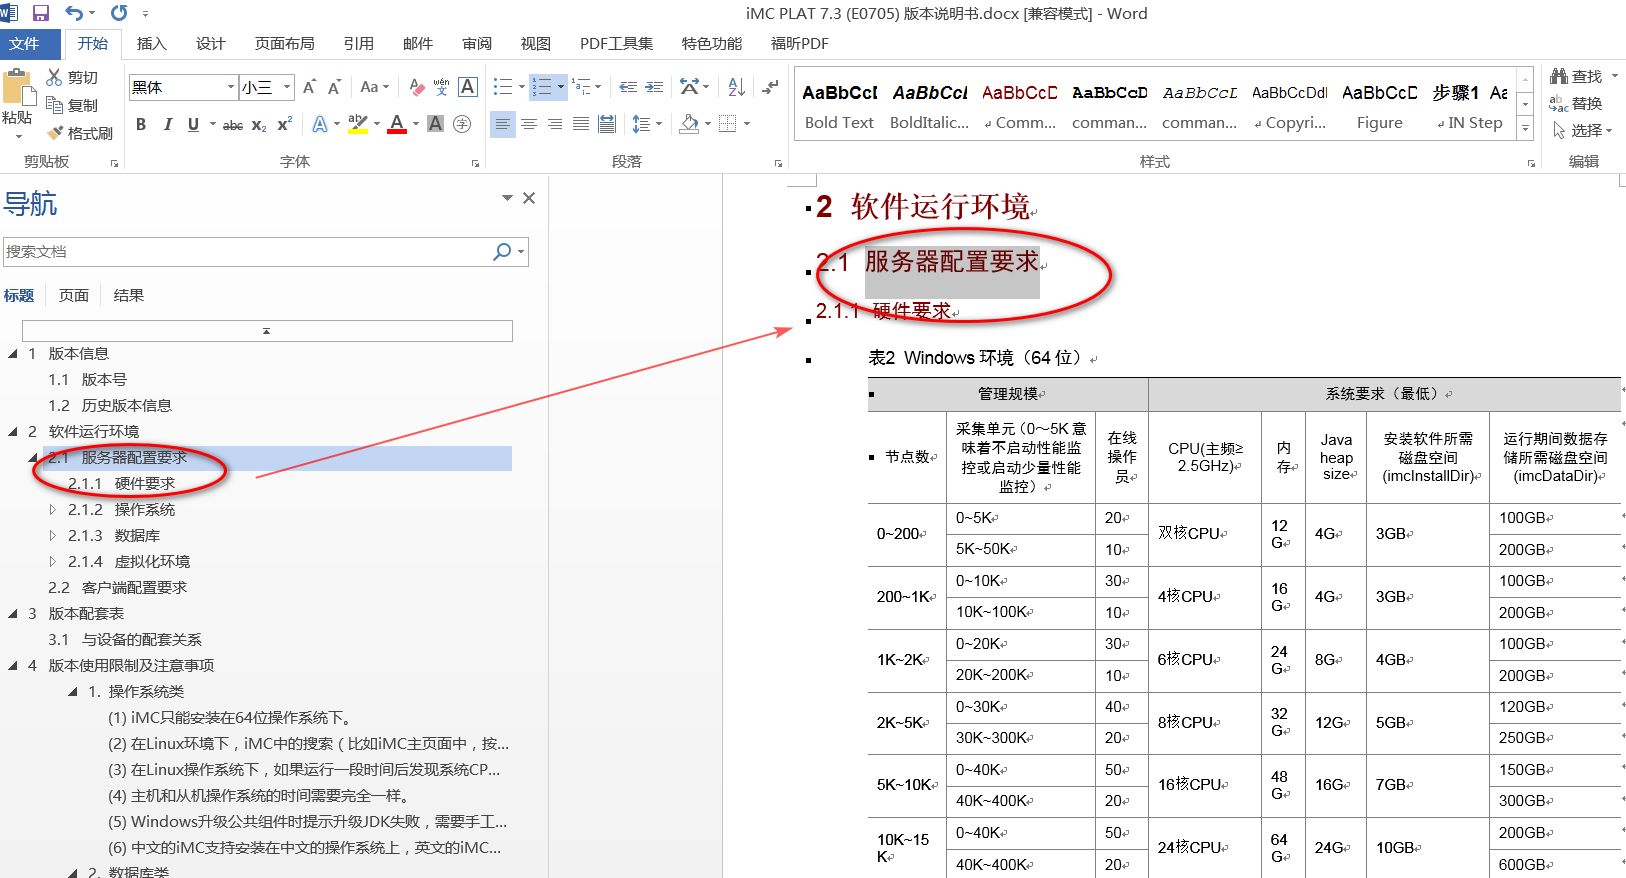Click the Find (查找) binoculars icon

1559,76
